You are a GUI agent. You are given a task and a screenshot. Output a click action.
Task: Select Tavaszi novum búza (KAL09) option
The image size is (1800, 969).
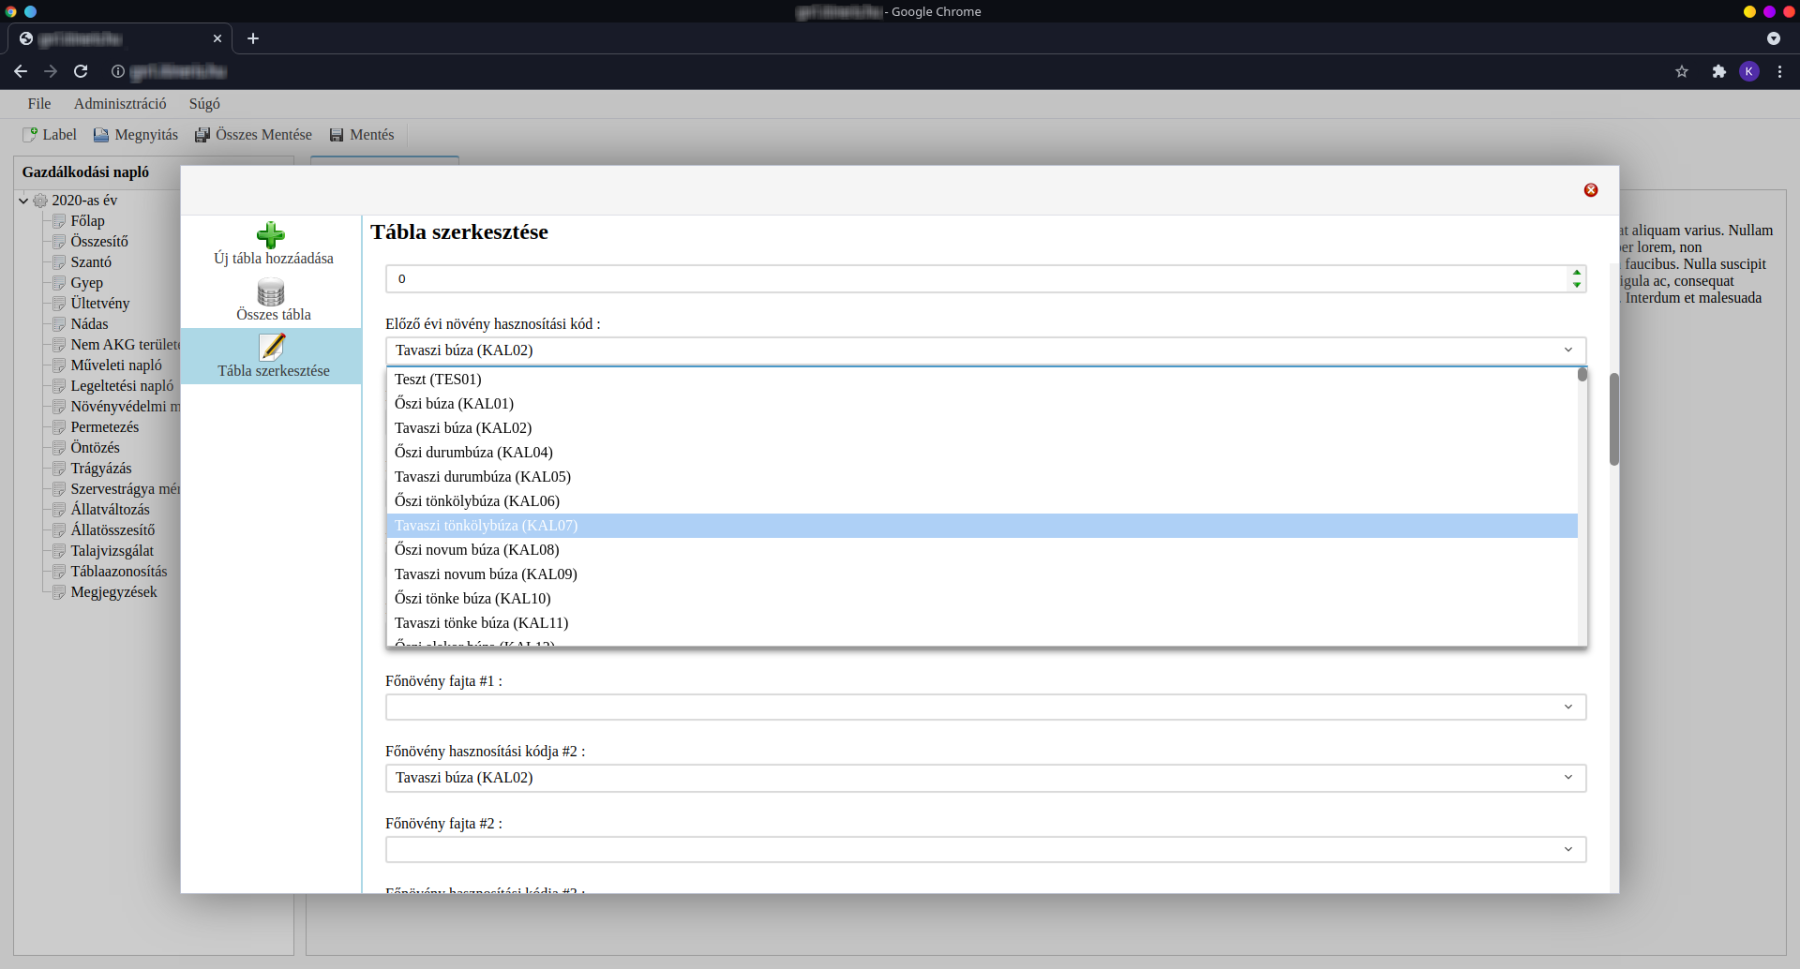tap(485, 574)
